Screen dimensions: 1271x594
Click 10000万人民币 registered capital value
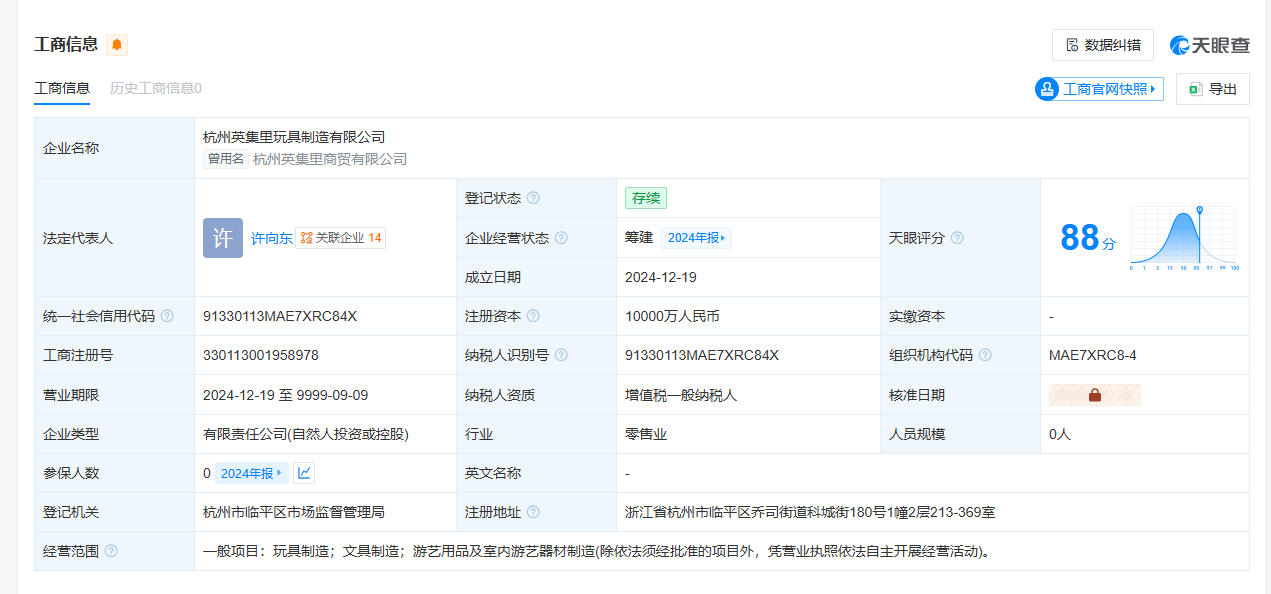(672, 316)
